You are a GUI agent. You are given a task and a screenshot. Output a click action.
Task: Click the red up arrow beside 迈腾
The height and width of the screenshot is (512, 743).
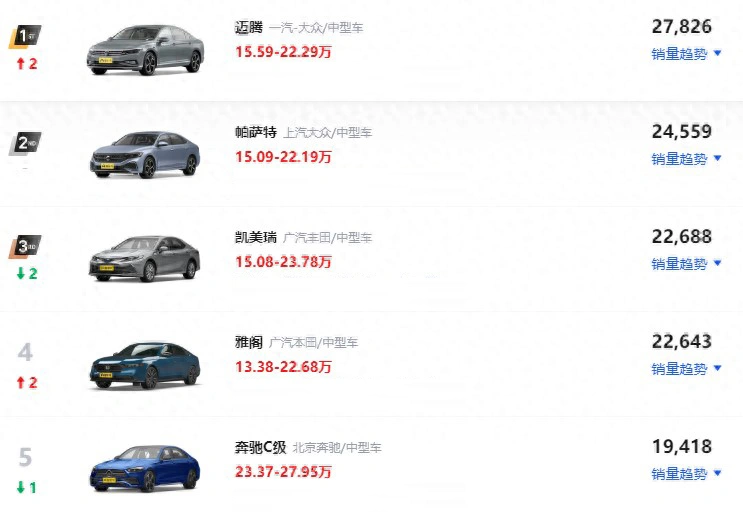click(20, 63)
